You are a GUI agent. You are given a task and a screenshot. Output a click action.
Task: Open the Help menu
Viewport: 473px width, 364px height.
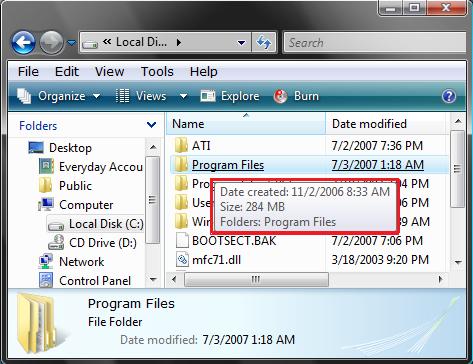(x=204, y=72)
